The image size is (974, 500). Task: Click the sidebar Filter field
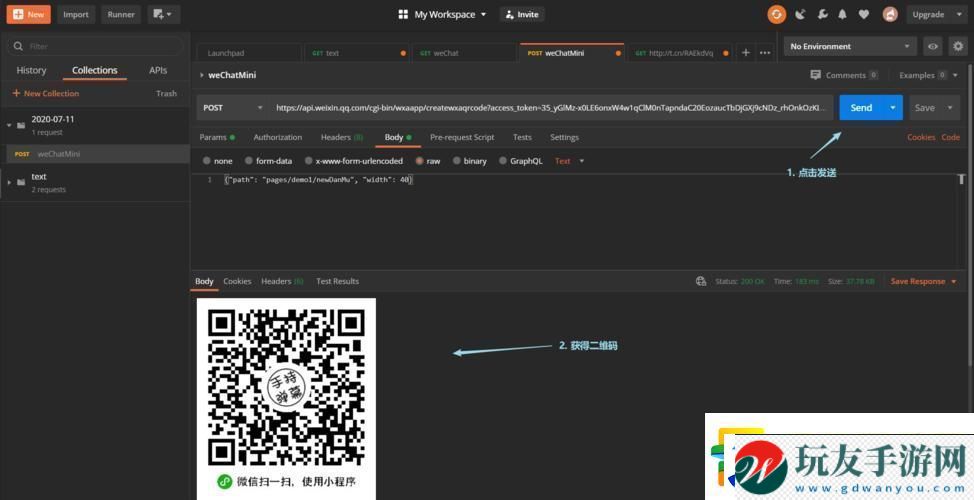tap(96, 46)
